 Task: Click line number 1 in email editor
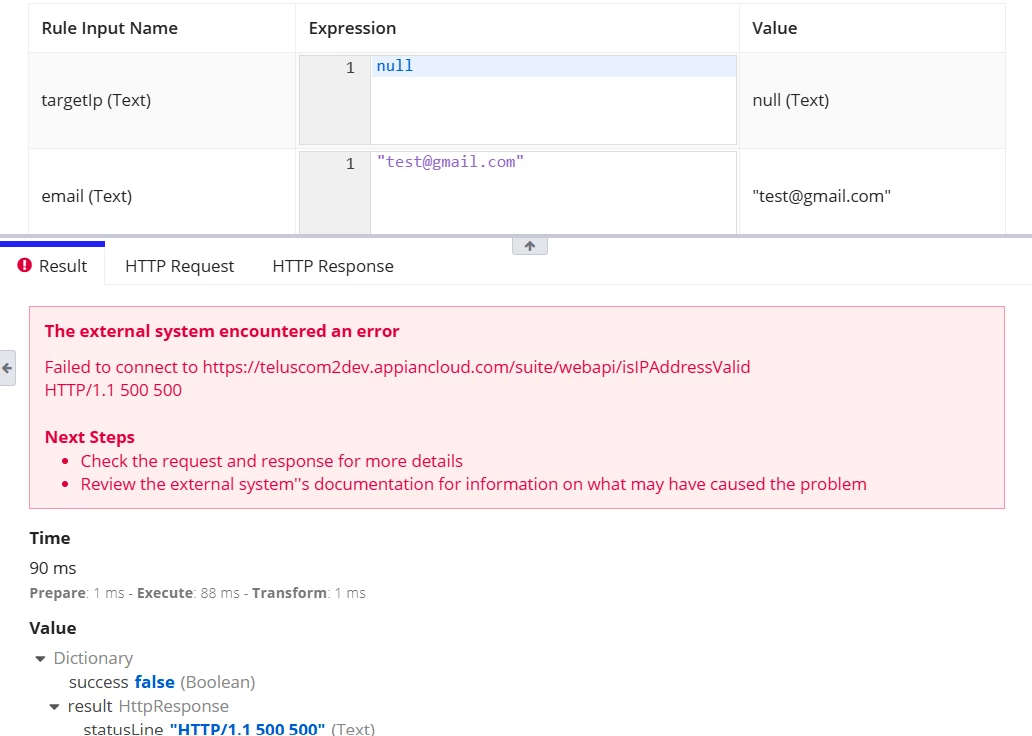tap(350, 163)
